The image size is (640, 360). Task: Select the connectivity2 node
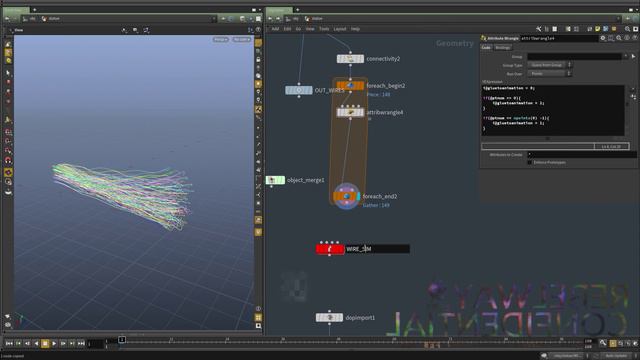click(350, 59)
